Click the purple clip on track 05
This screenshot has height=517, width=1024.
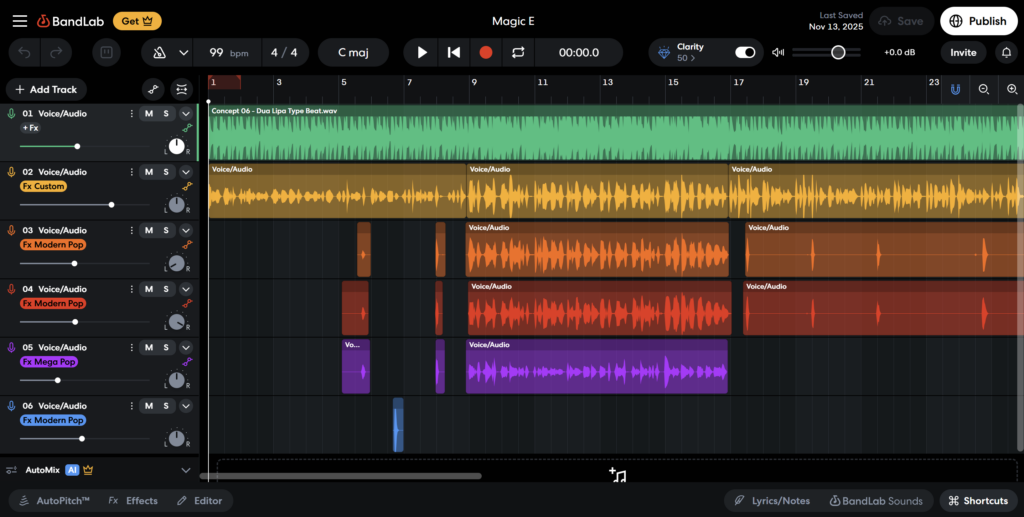(x=597, y=372)
